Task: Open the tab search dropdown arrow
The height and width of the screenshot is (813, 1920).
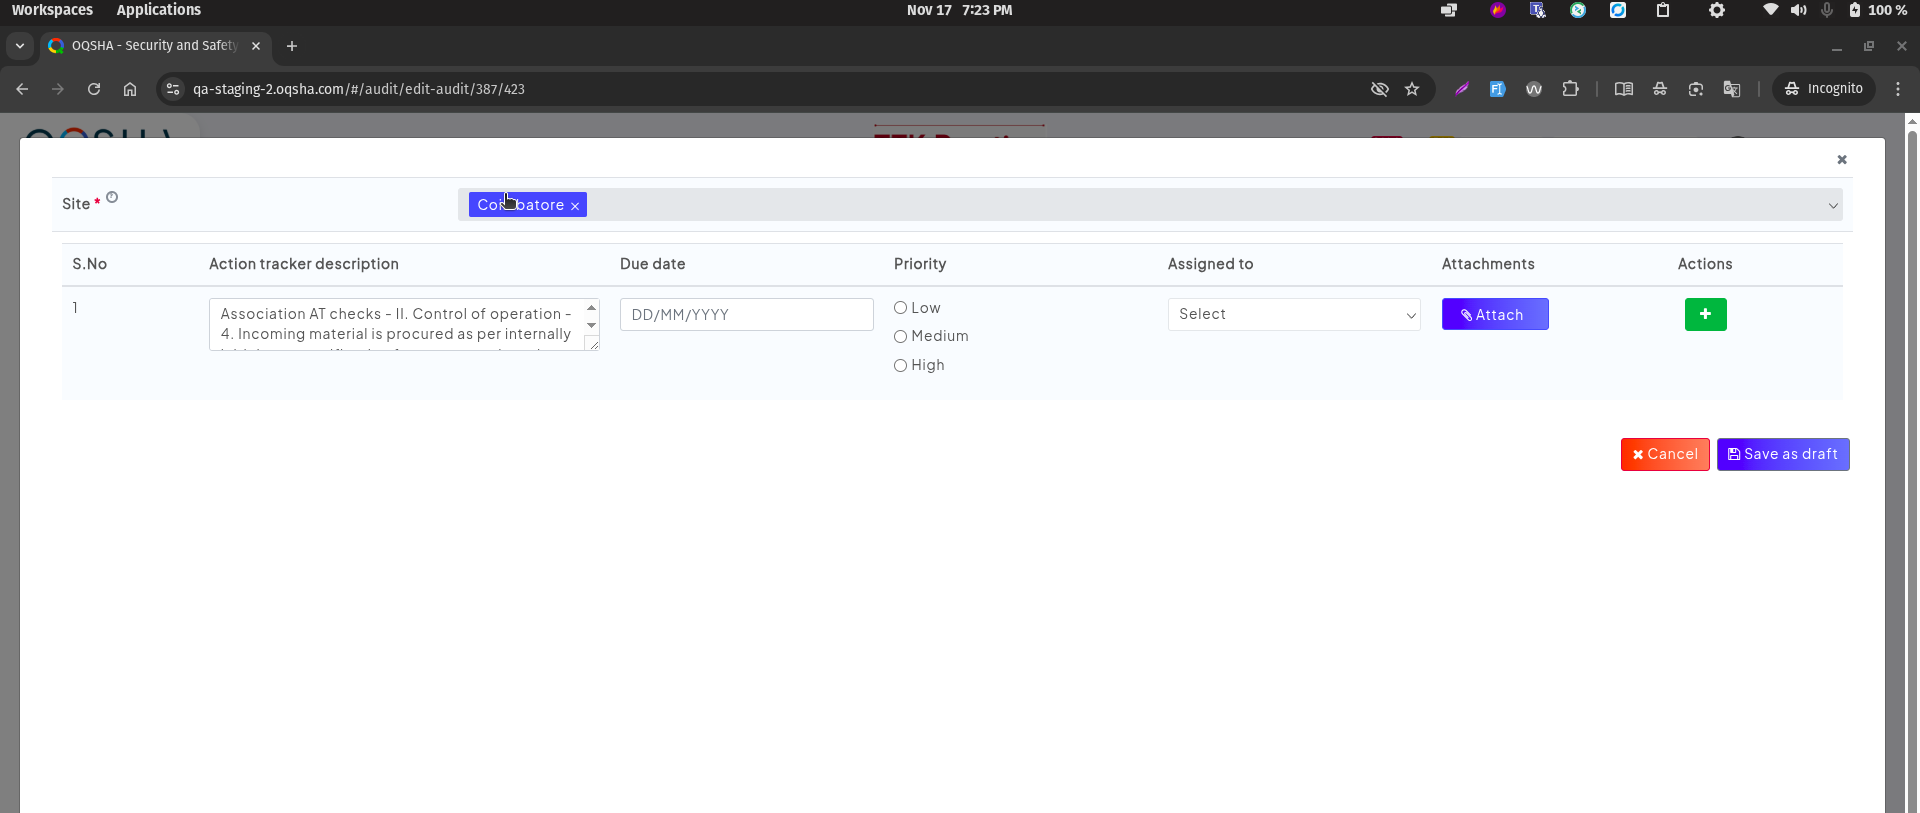Action: (20, 46)
